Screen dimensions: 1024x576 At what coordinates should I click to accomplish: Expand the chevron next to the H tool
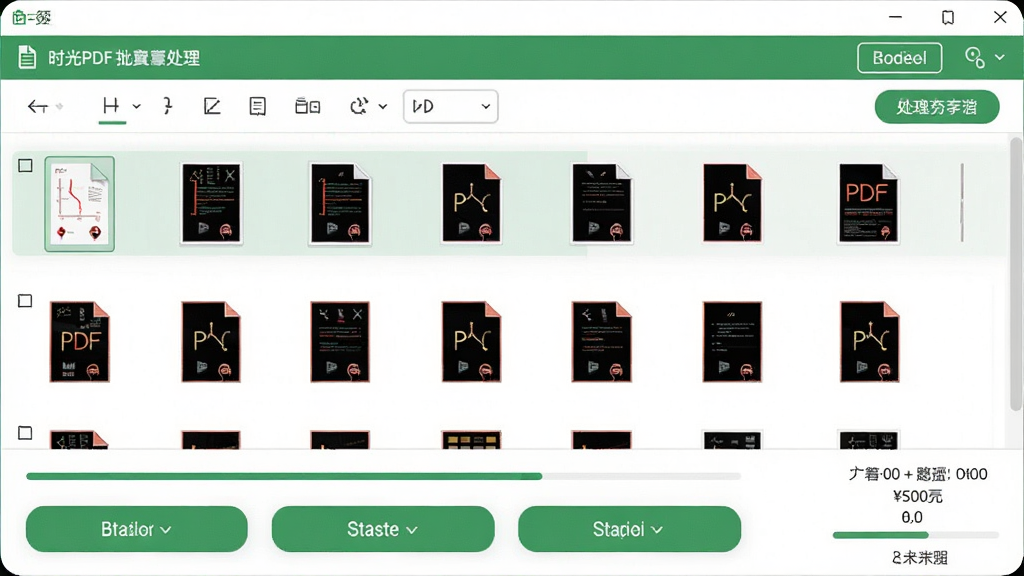(x=136, y=106)
